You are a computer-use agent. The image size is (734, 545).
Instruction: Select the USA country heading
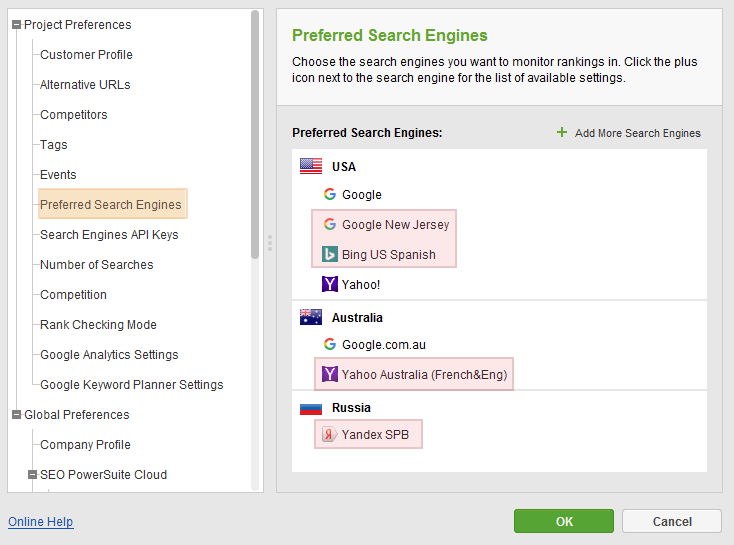(344, 167)
